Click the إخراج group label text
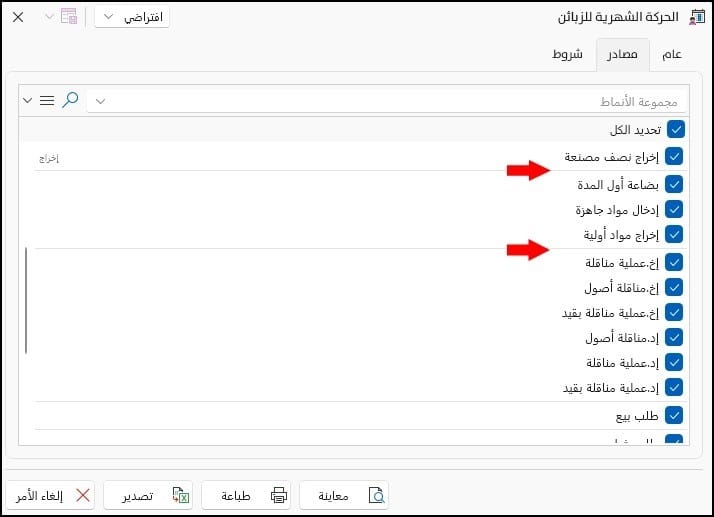Image resolution: width=714 pixels, height=517 pixels. click(49, 158)
